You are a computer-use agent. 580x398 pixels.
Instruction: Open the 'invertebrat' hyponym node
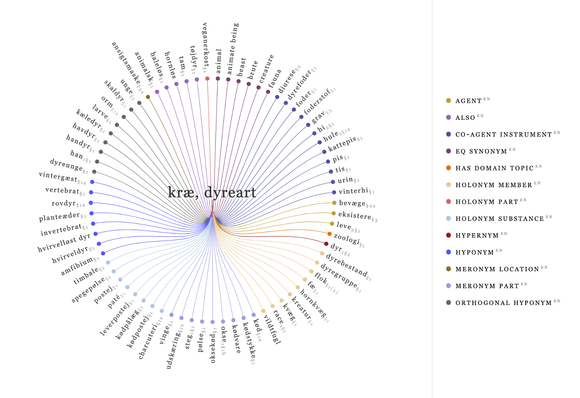click(x=64, y=229)
